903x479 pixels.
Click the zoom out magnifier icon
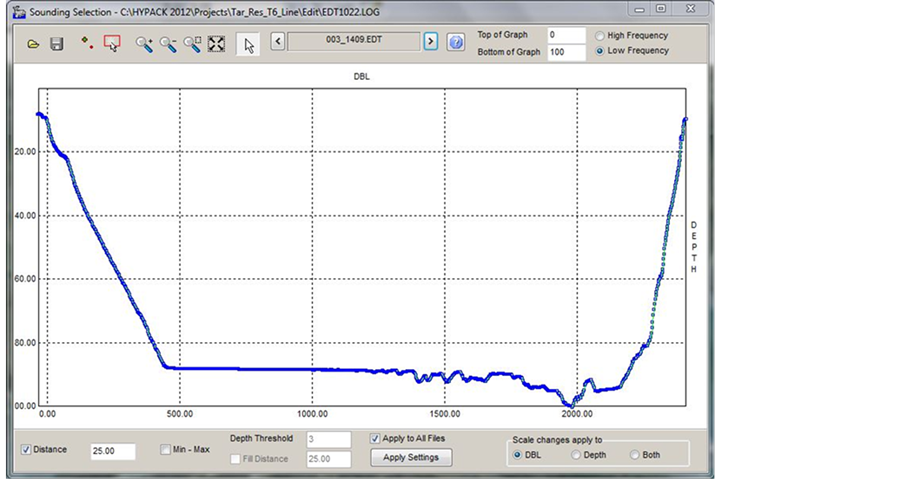click(168, 44)
